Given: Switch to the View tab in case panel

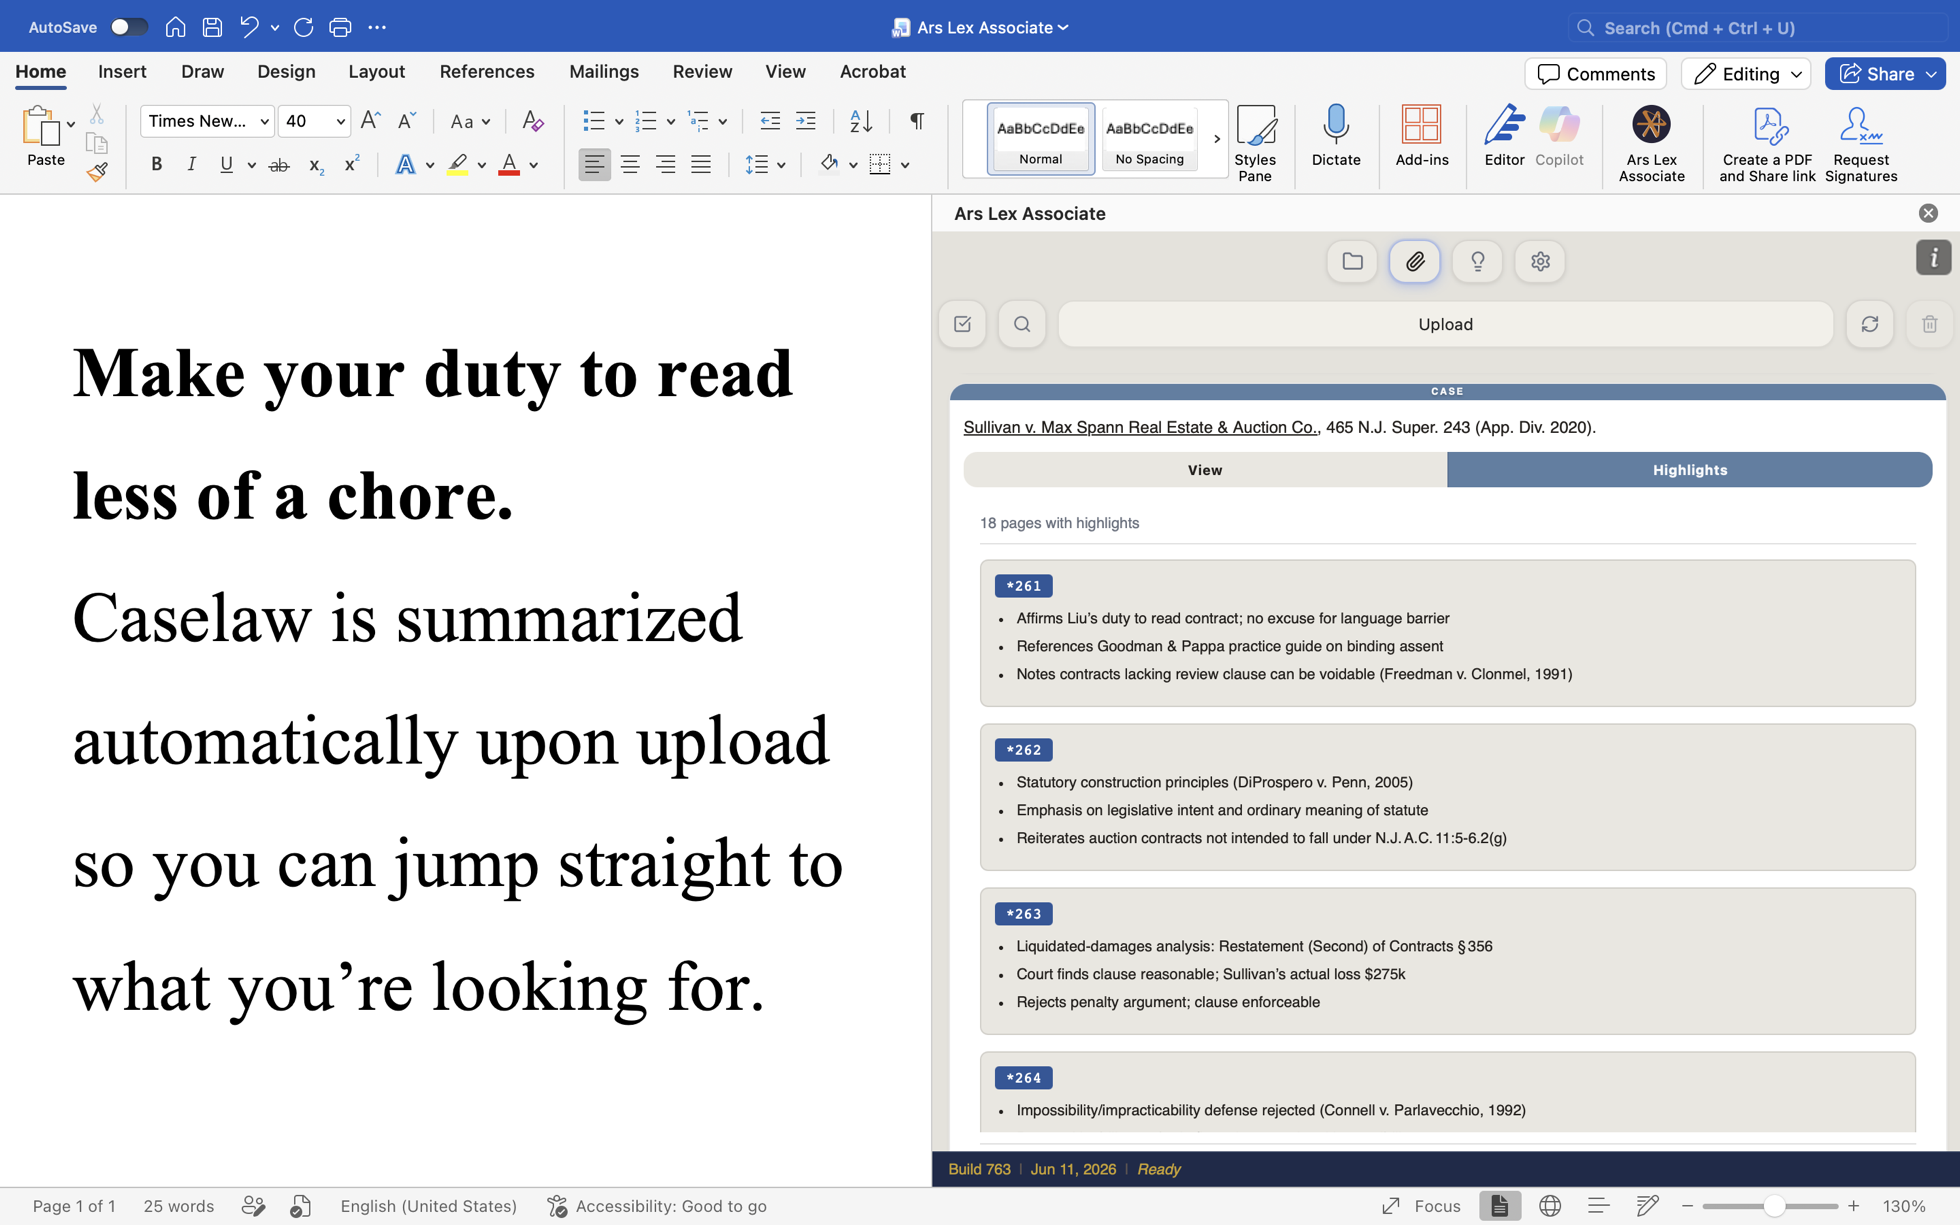Looking at the screenshot, I should click(1205, 470).
